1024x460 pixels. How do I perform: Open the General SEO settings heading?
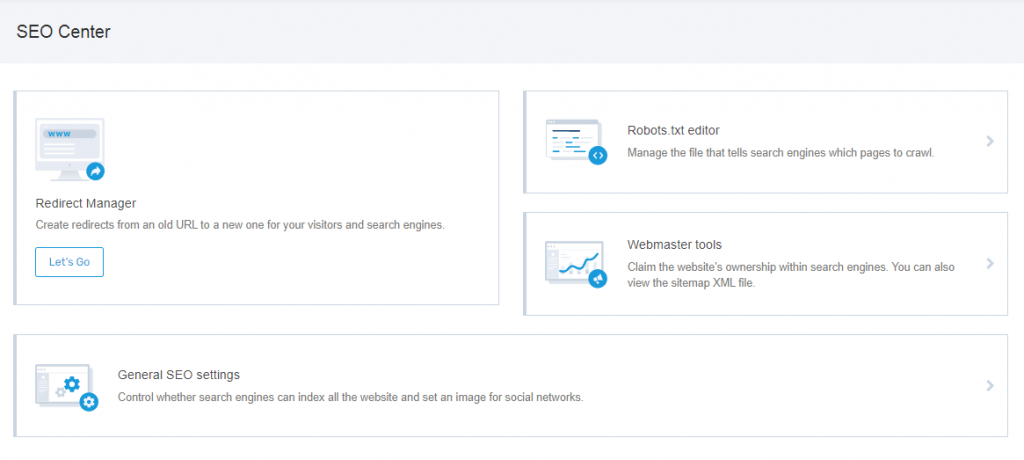coord(179,375)
